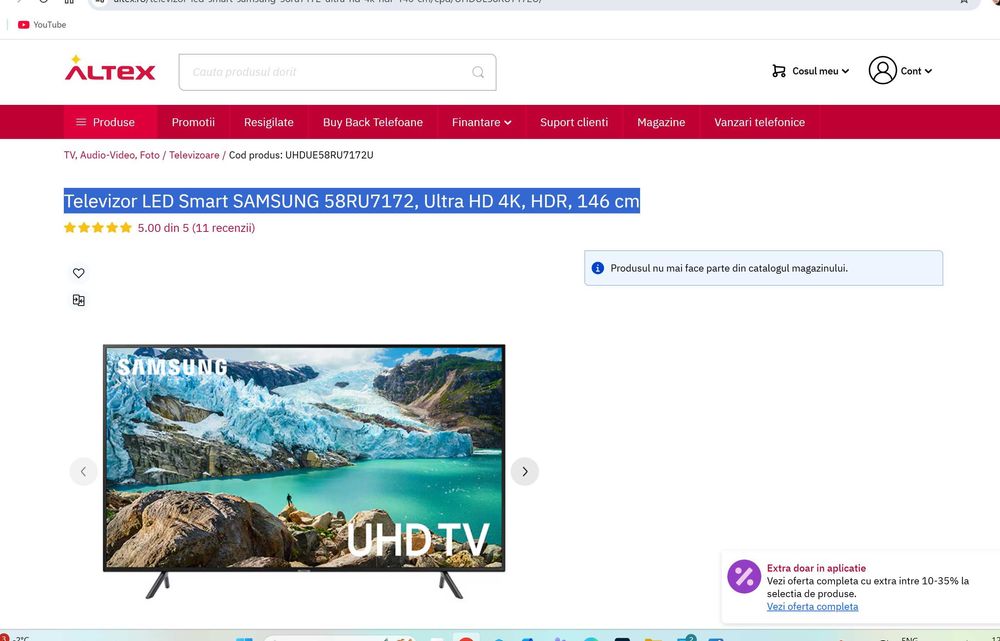
Task: Focus the product search field
Action: tap(337, 72)
